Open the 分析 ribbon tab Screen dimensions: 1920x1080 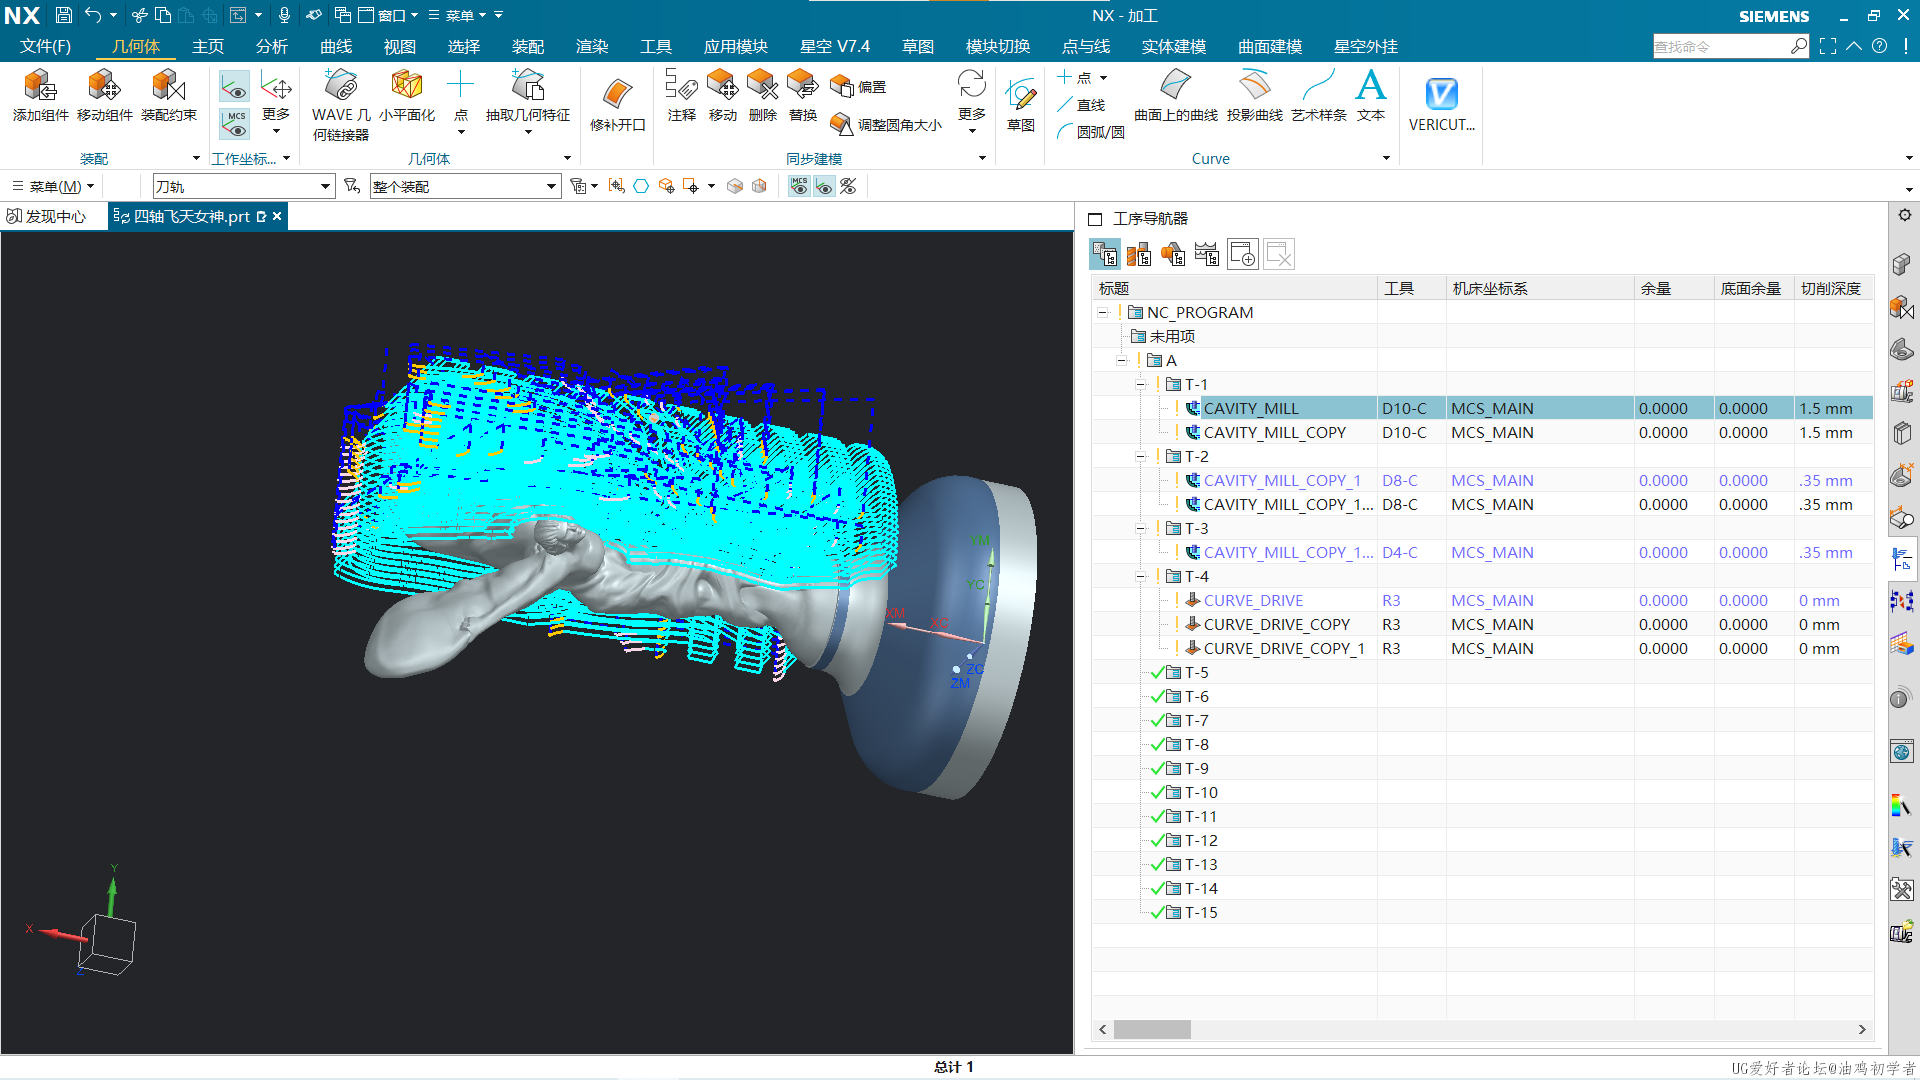[271, 47]
